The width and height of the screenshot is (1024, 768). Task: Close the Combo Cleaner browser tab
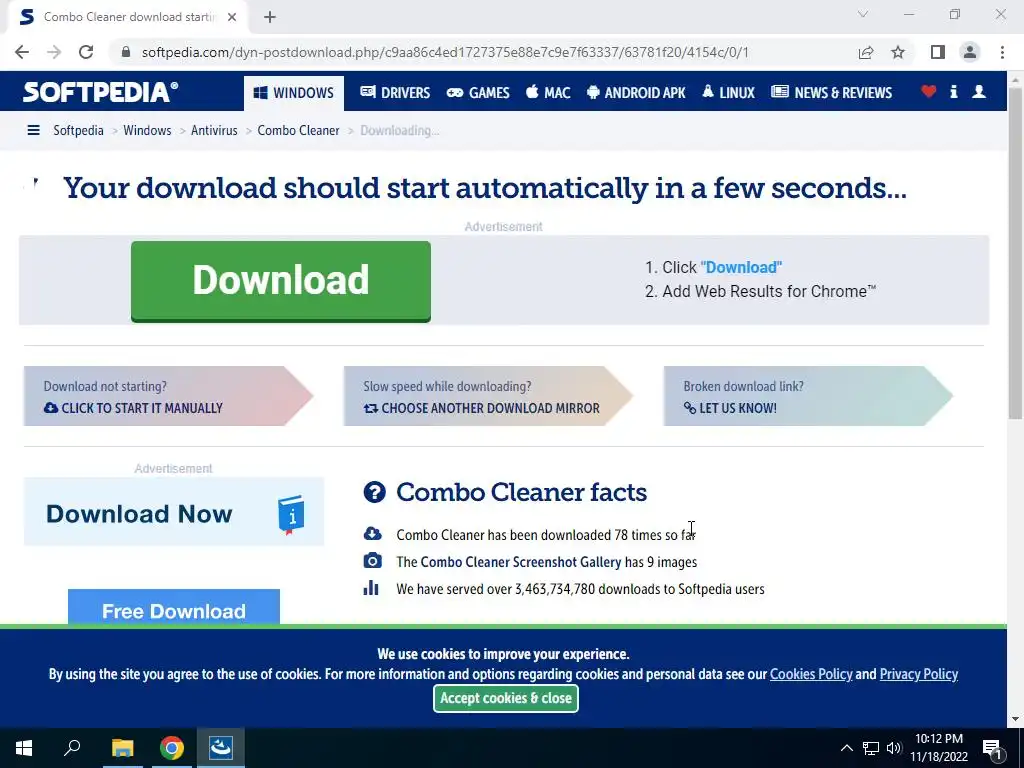[x=232, y=17]
